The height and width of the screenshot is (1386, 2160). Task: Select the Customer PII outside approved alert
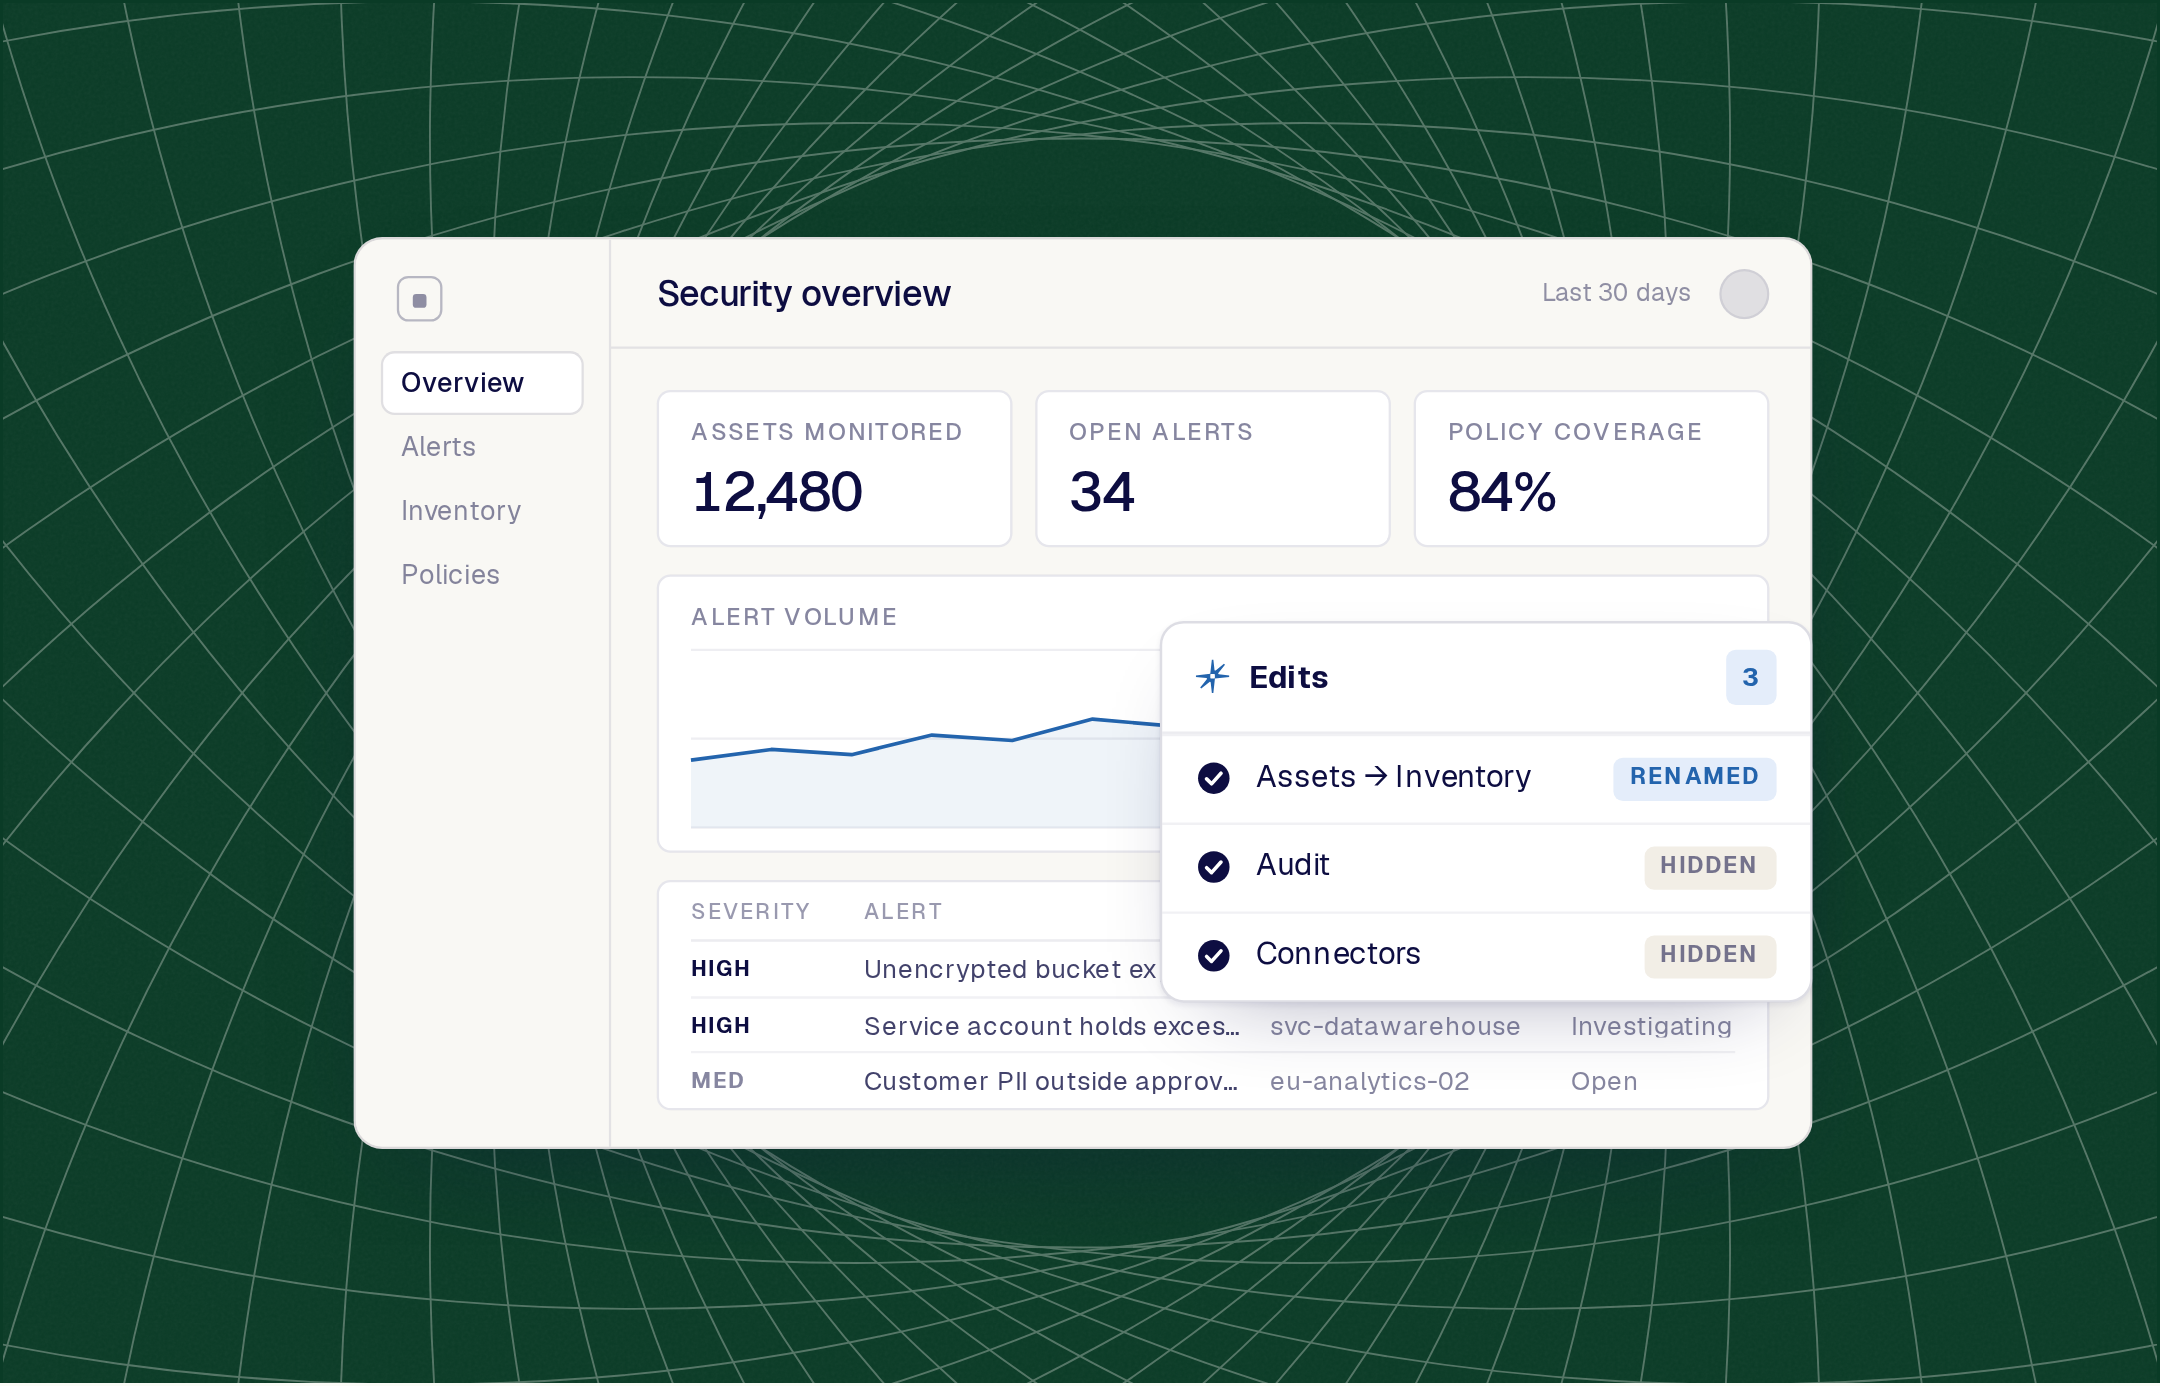(1212, 1081)
